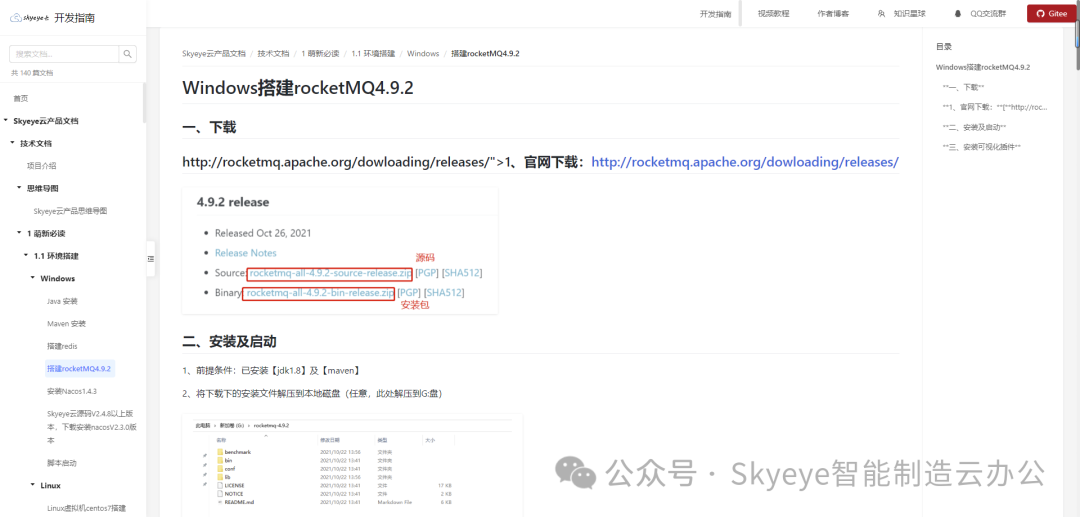The image size is (1080, 517).
Task: Click the search magnifier icon
Action: click(x=127, y=54)
